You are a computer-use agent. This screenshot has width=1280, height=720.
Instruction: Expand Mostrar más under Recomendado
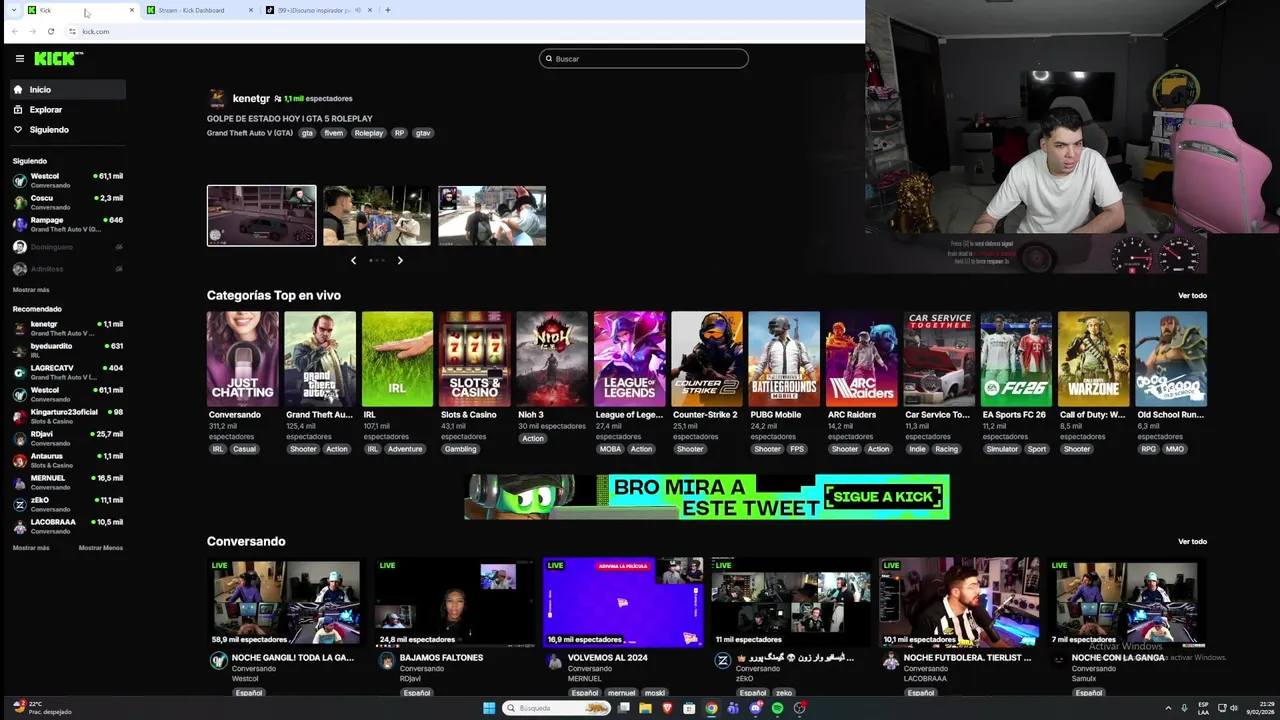pyautogui.click(x=31, y=548)
